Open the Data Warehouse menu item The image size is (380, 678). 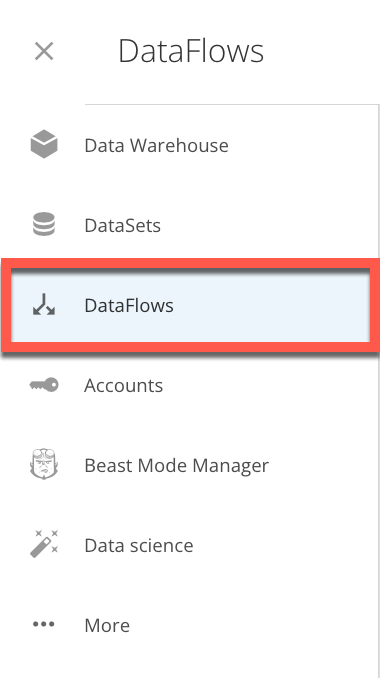tap(156, 145)
